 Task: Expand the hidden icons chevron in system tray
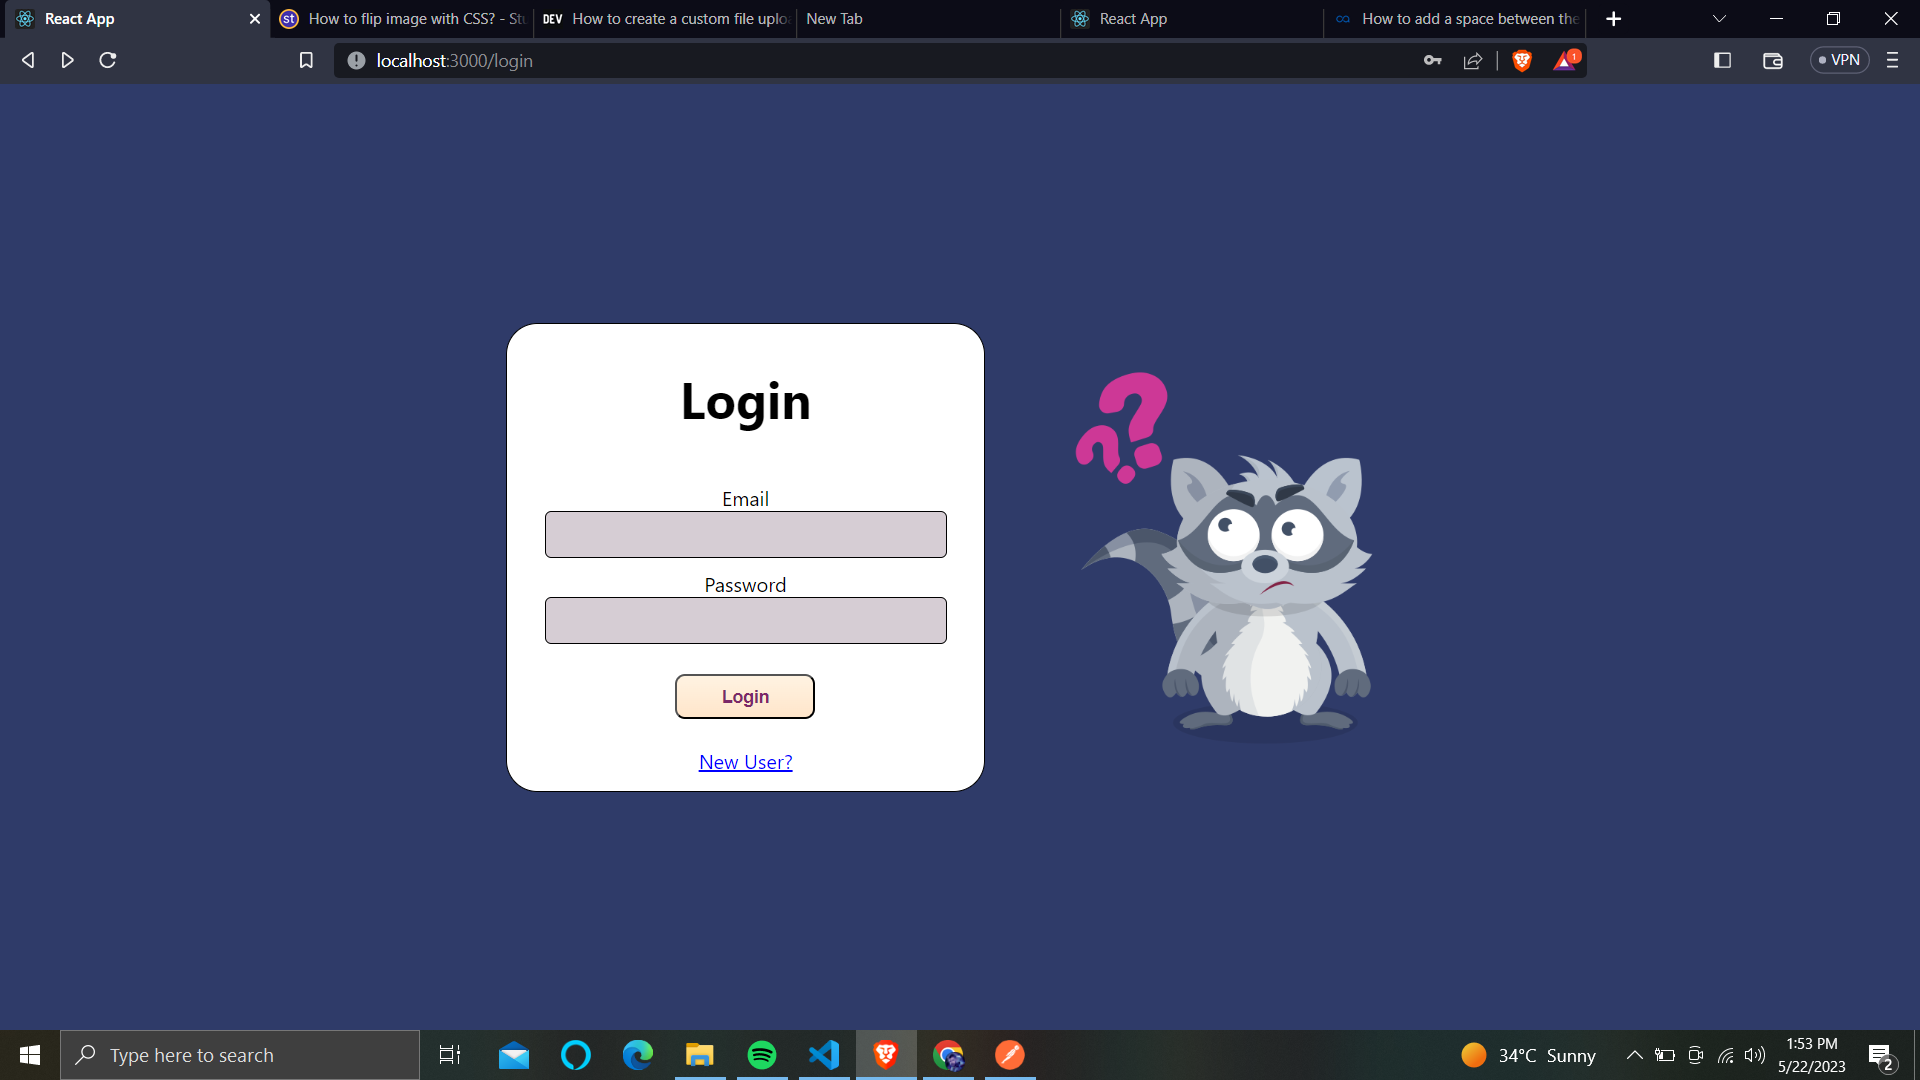[x=1634, y=1054]
